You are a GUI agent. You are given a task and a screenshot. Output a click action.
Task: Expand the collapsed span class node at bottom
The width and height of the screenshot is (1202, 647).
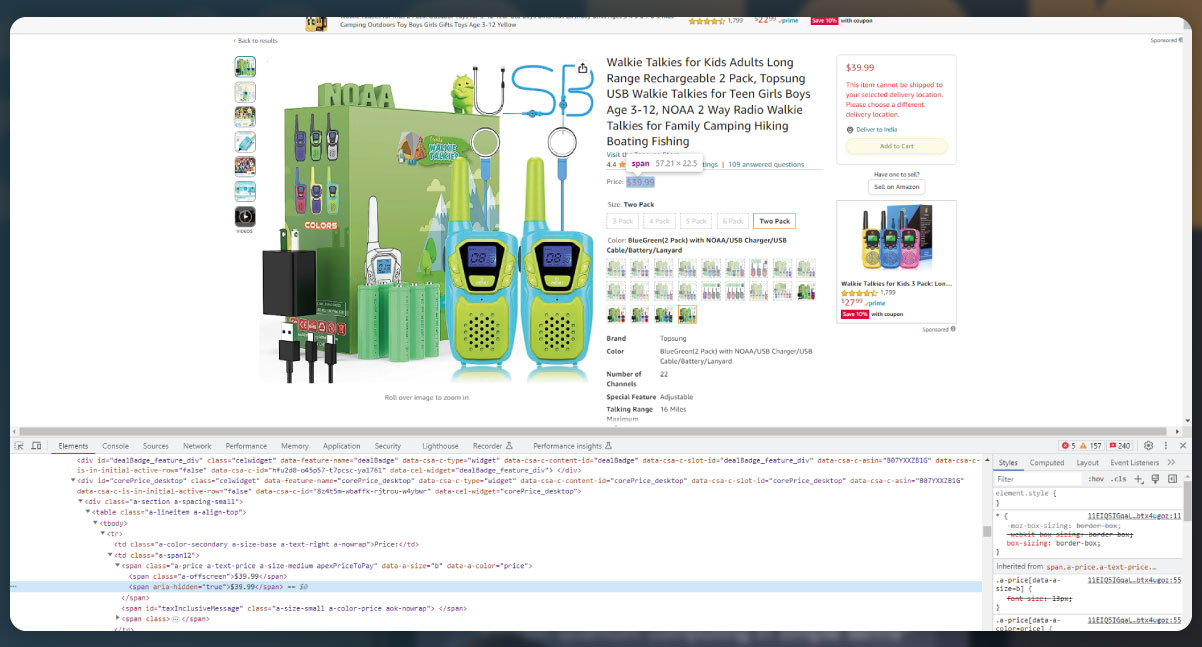pos(118,619)
